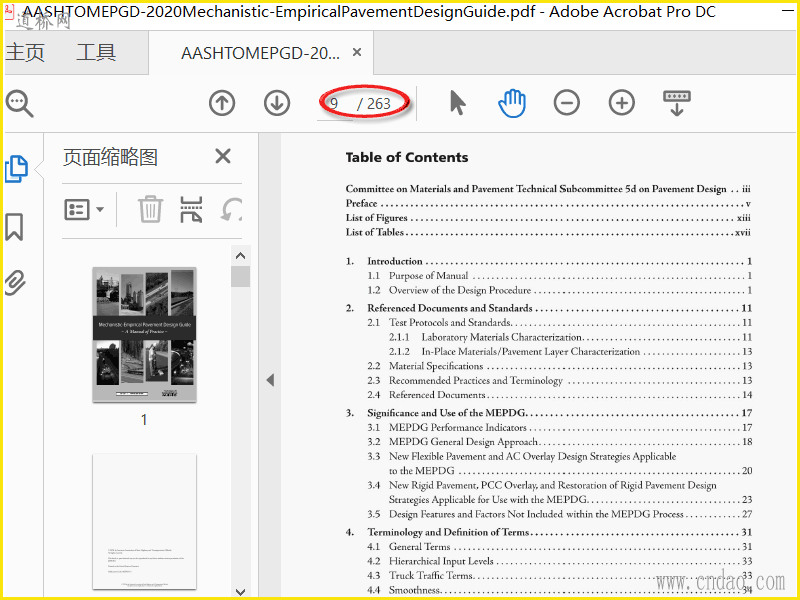The height and width of the screenshot is (600, 800).
Task: Open thumbnail options list dropdown
Action: [84, 209]
